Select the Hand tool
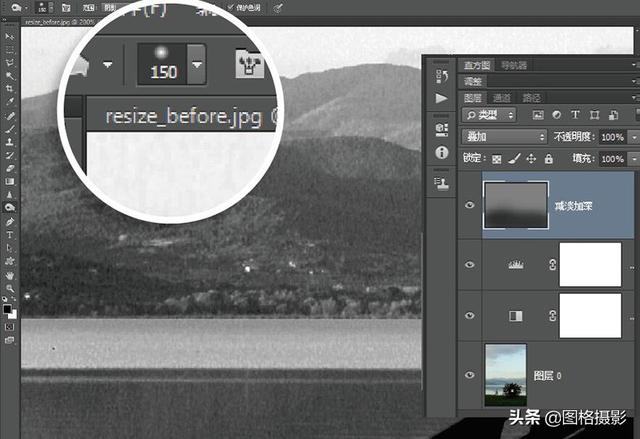Image resolution: width=640 pixels, height=439 pixels. [9, 275]
